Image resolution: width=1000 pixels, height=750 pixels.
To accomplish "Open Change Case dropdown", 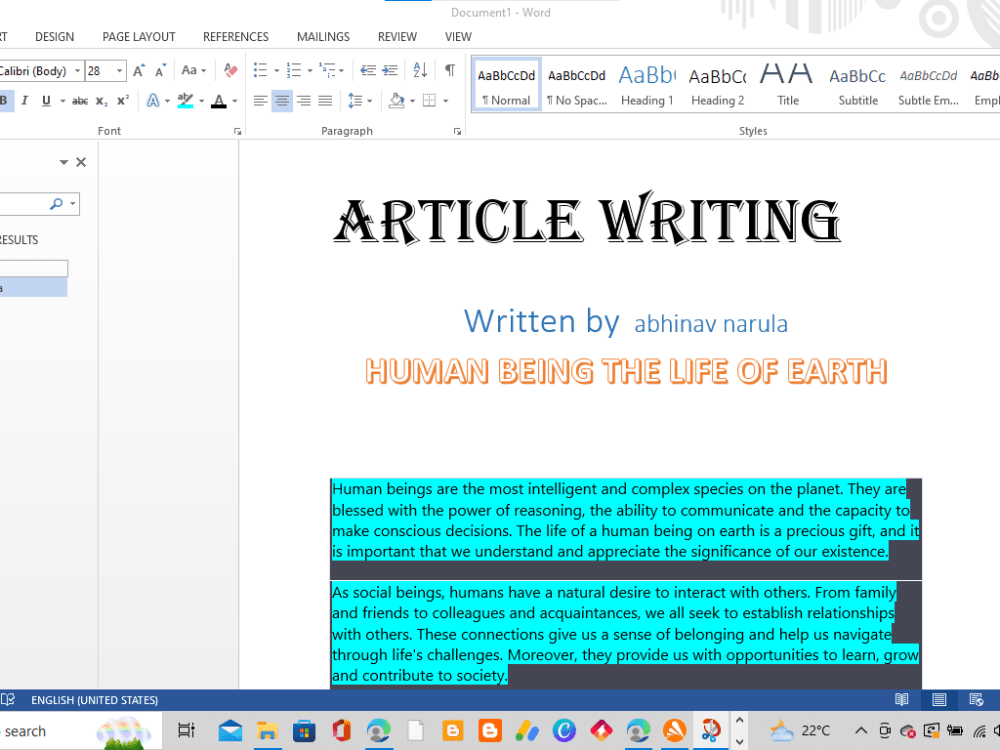I will click(x=194, y=70).
